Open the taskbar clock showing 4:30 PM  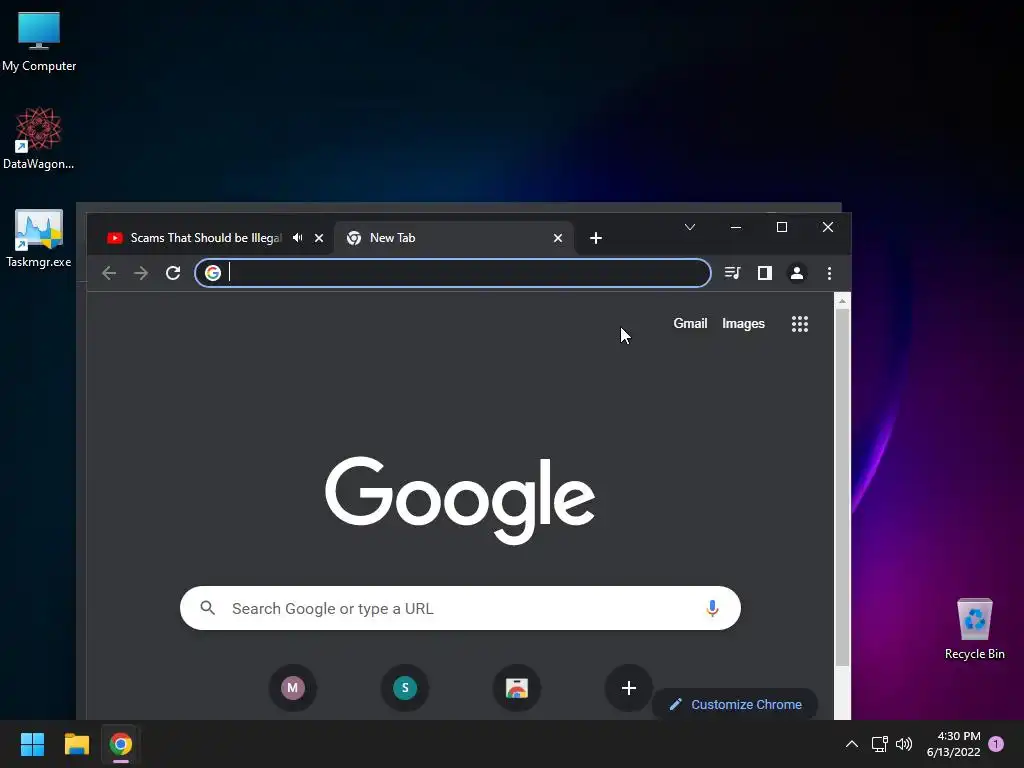(x=953, y=744)
